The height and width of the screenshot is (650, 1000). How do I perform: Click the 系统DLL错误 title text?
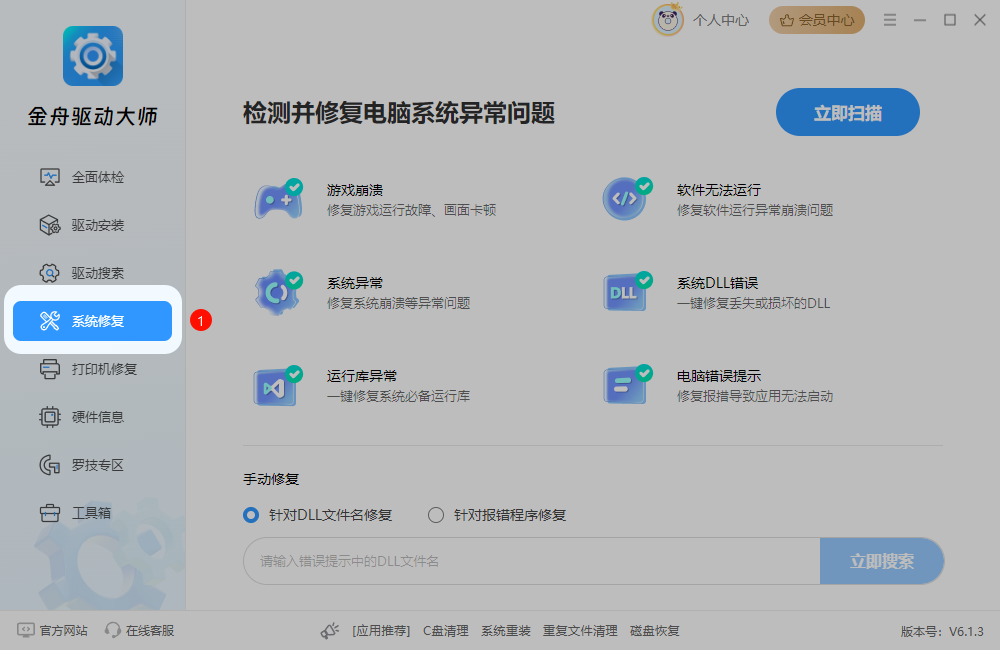pos(717,283)
